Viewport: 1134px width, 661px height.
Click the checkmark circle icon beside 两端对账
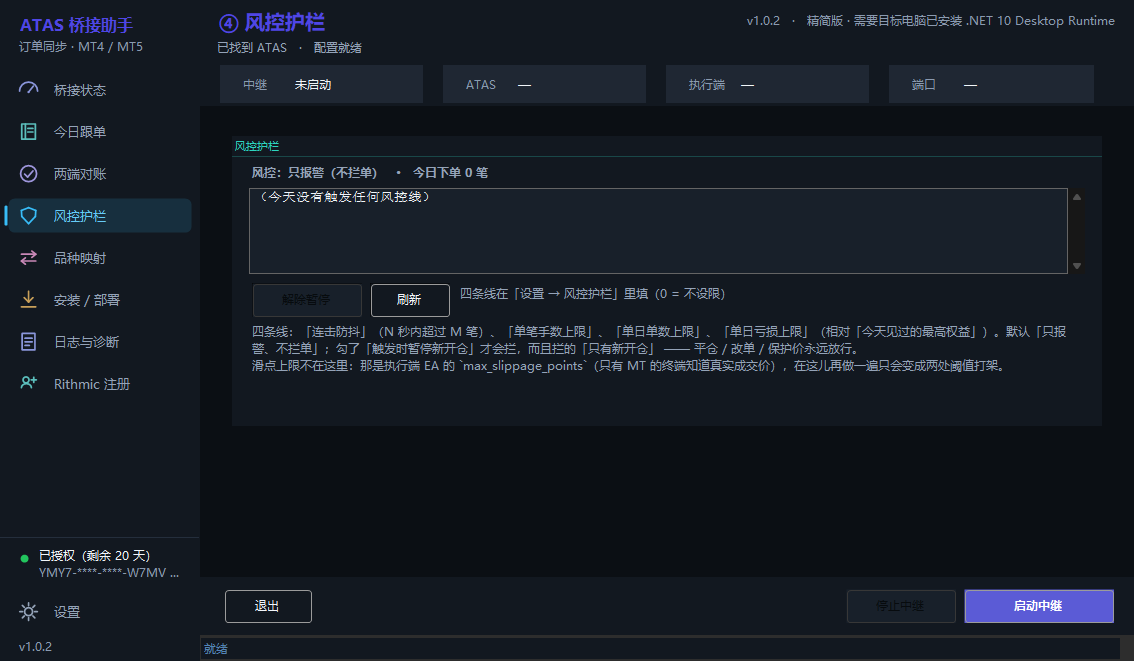tap(28, 174)
